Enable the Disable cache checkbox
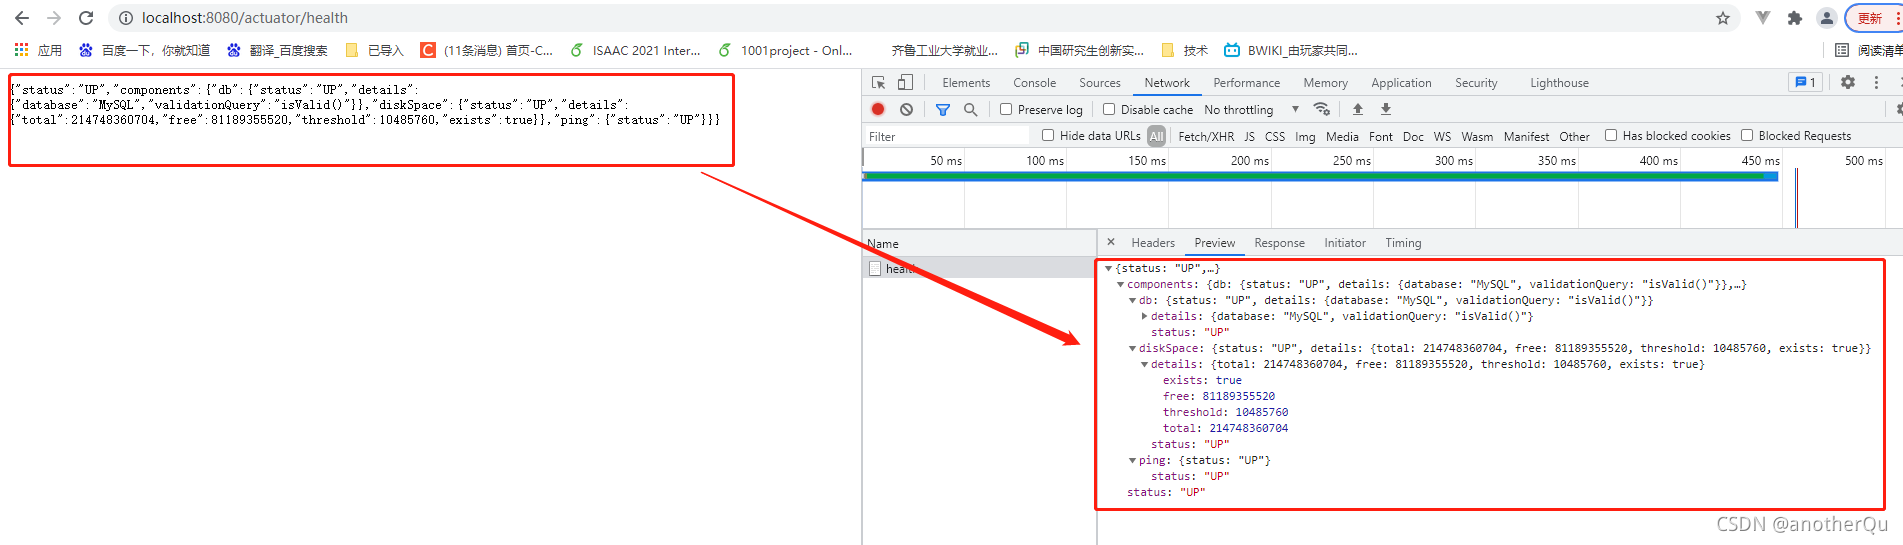Viewport: 1903px width, 545px height. tap(1109, 110)
